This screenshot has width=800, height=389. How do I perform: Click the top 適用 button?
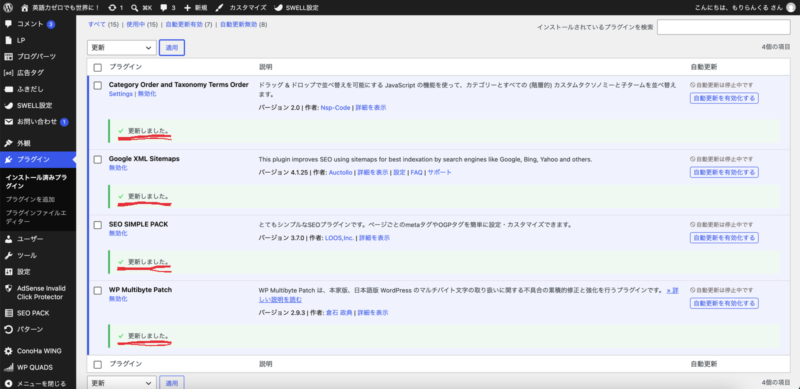click(x=172, y=47)
